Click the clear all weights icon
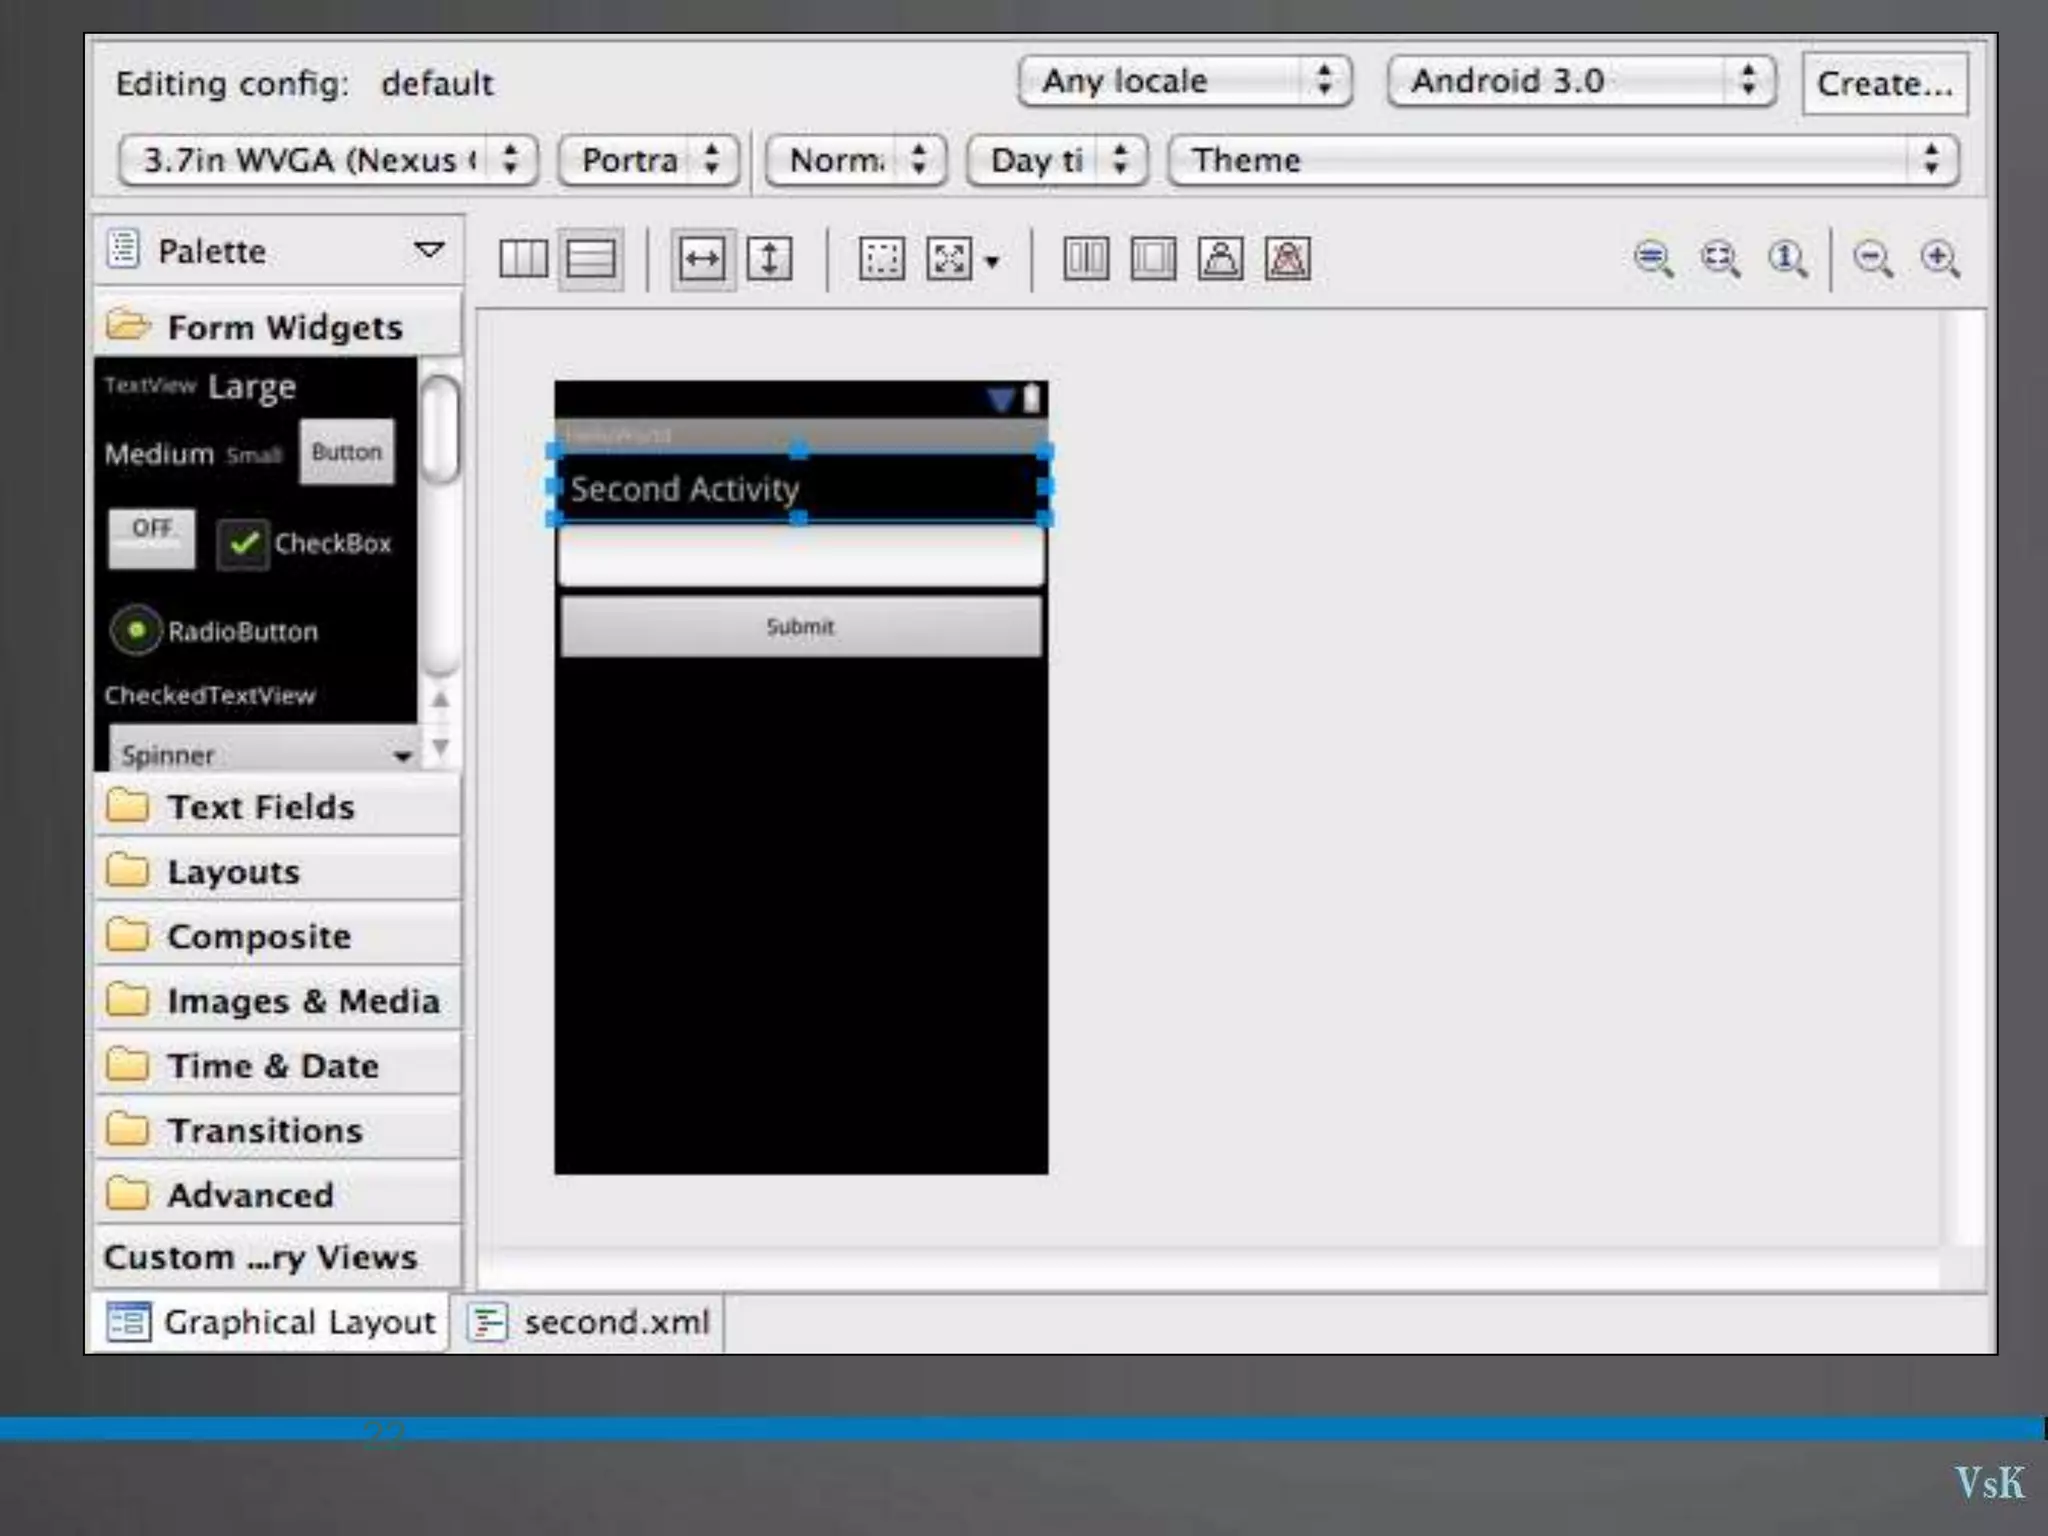The width and height of the screenshot is (2048, 1536). click(x=1288, y=259)
